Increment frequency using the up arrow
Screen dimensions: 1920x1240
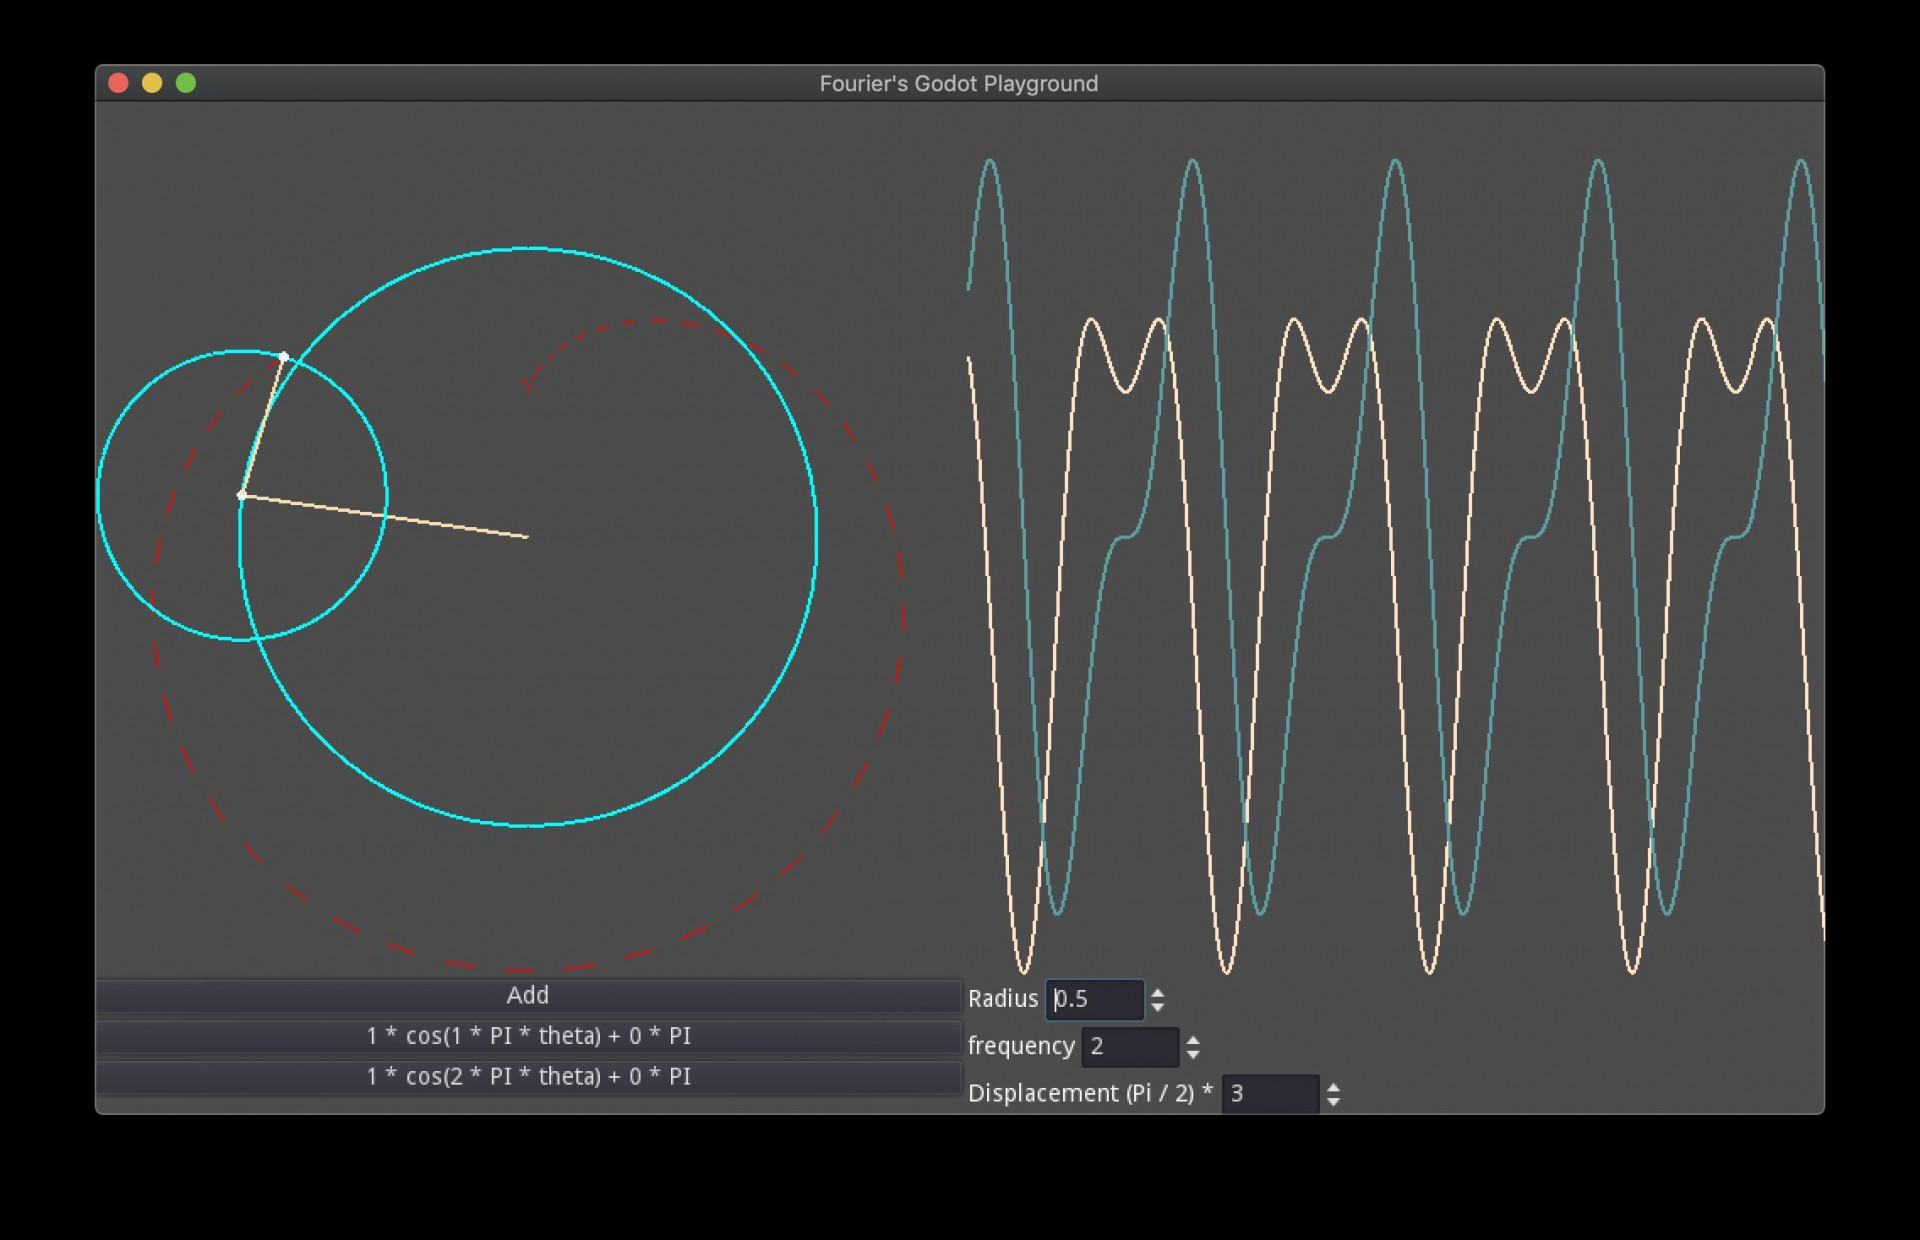(1193, 1040)
